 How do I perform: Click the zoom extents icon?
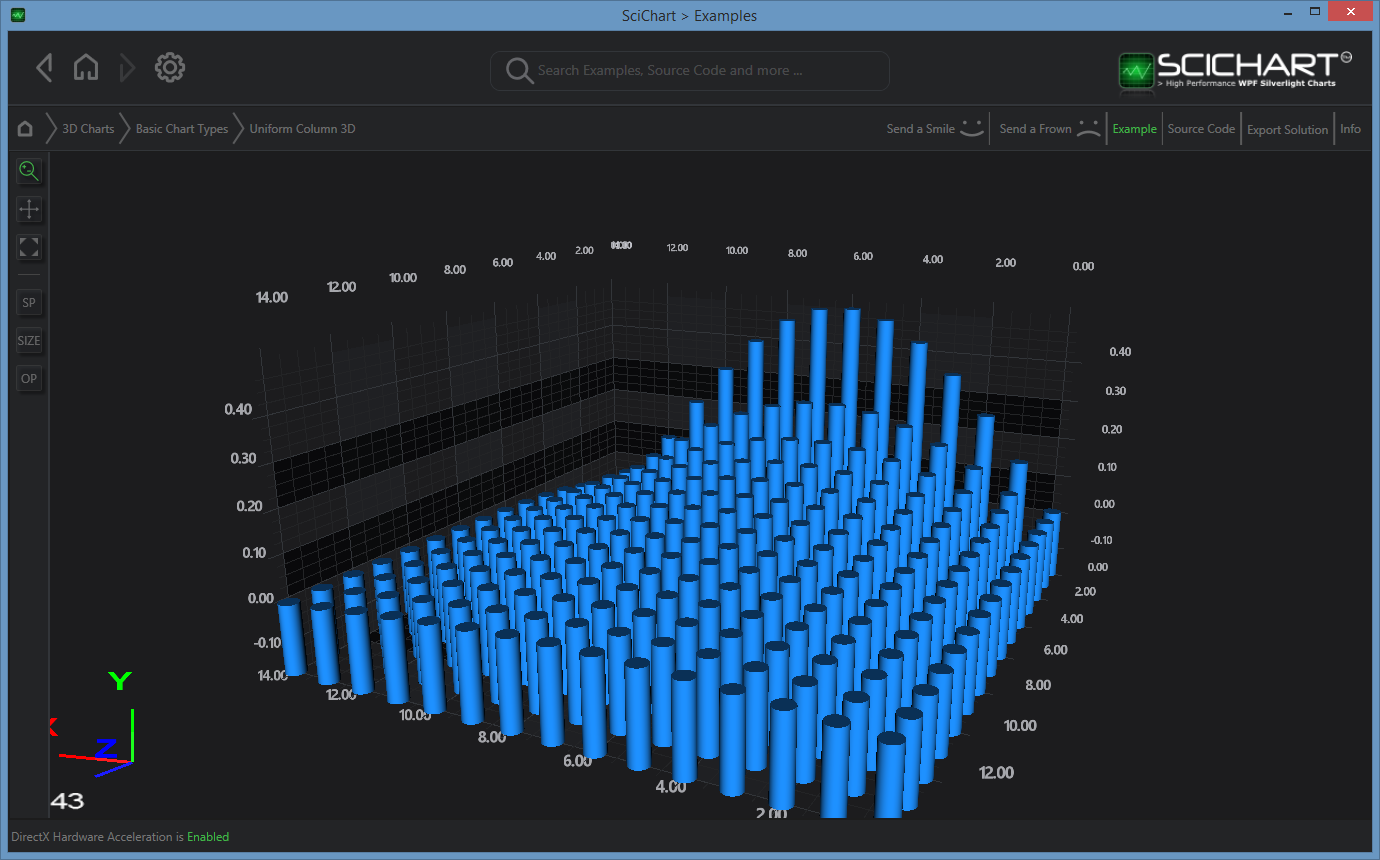29,247
